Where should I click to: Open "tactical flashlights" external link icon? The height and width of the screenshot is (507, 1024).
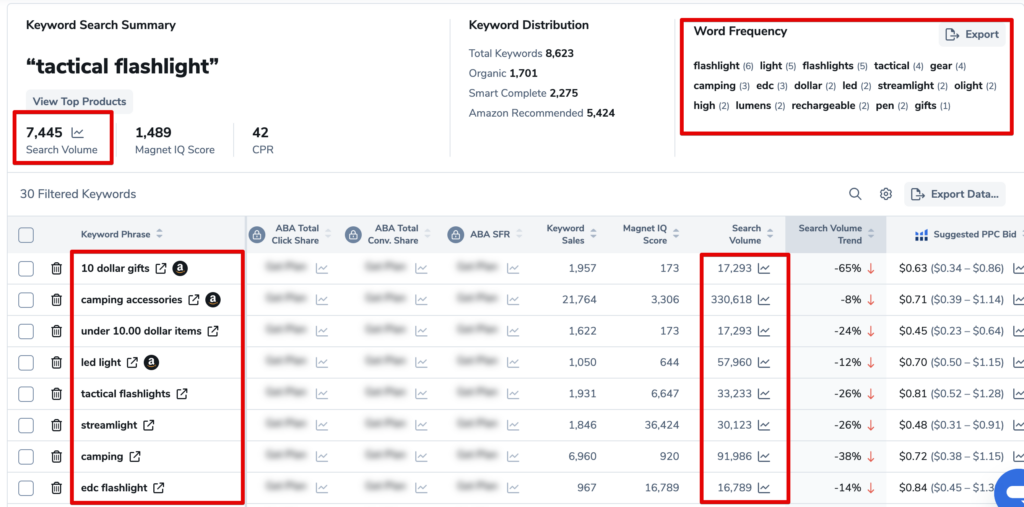(182, 394)
